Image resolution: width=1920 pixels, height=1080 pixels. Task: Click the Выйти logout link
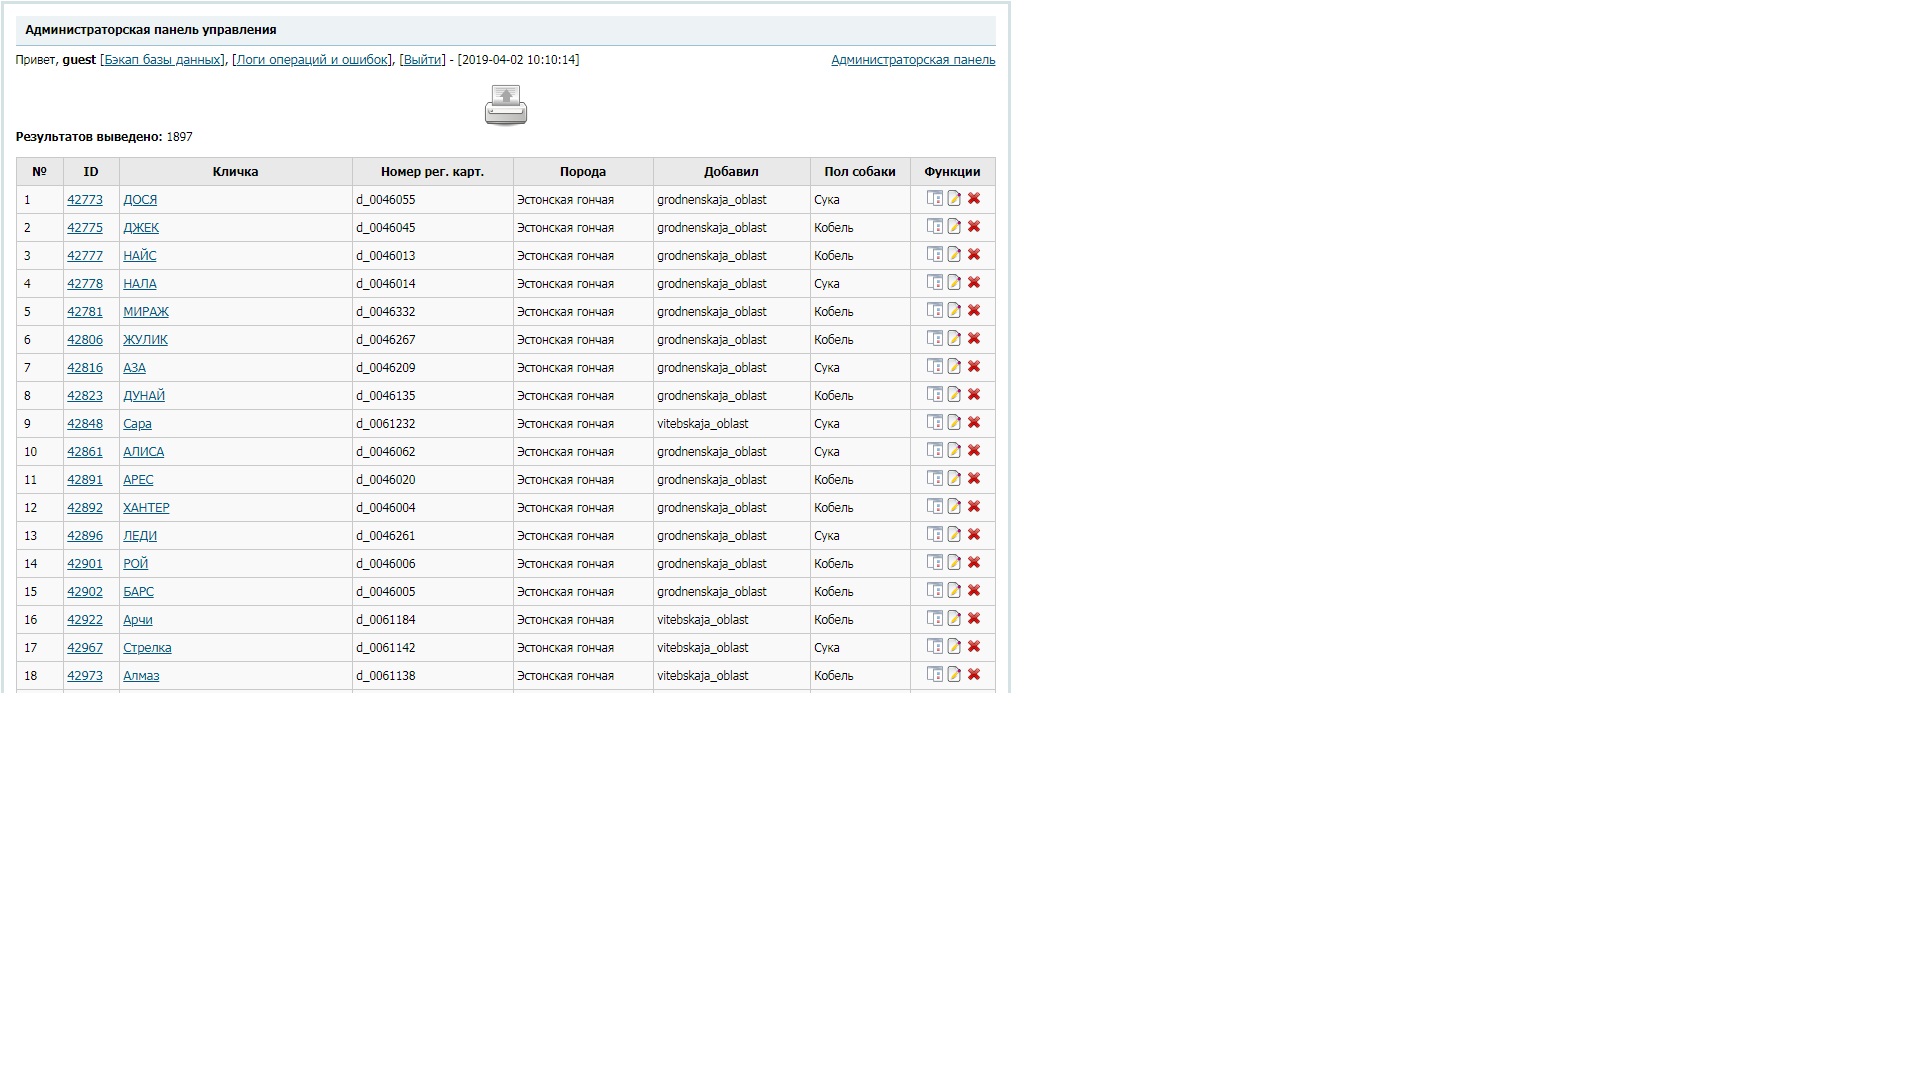coord(422,60)
